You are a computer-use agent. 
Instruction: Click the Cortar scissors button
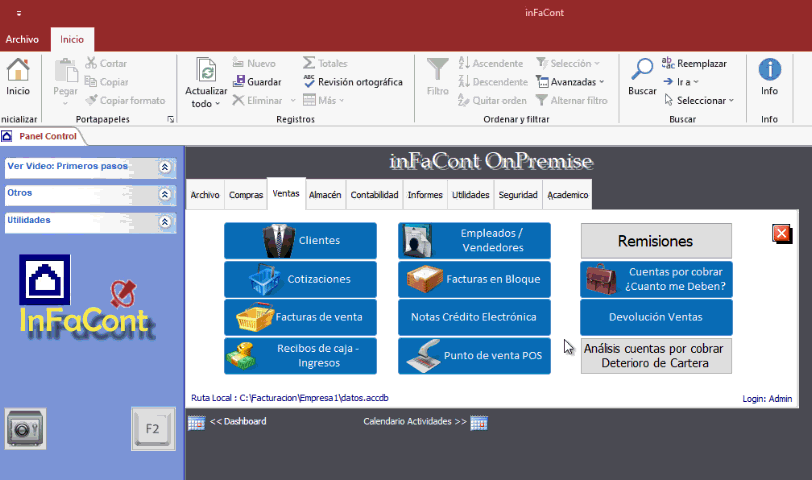(106, 63)
